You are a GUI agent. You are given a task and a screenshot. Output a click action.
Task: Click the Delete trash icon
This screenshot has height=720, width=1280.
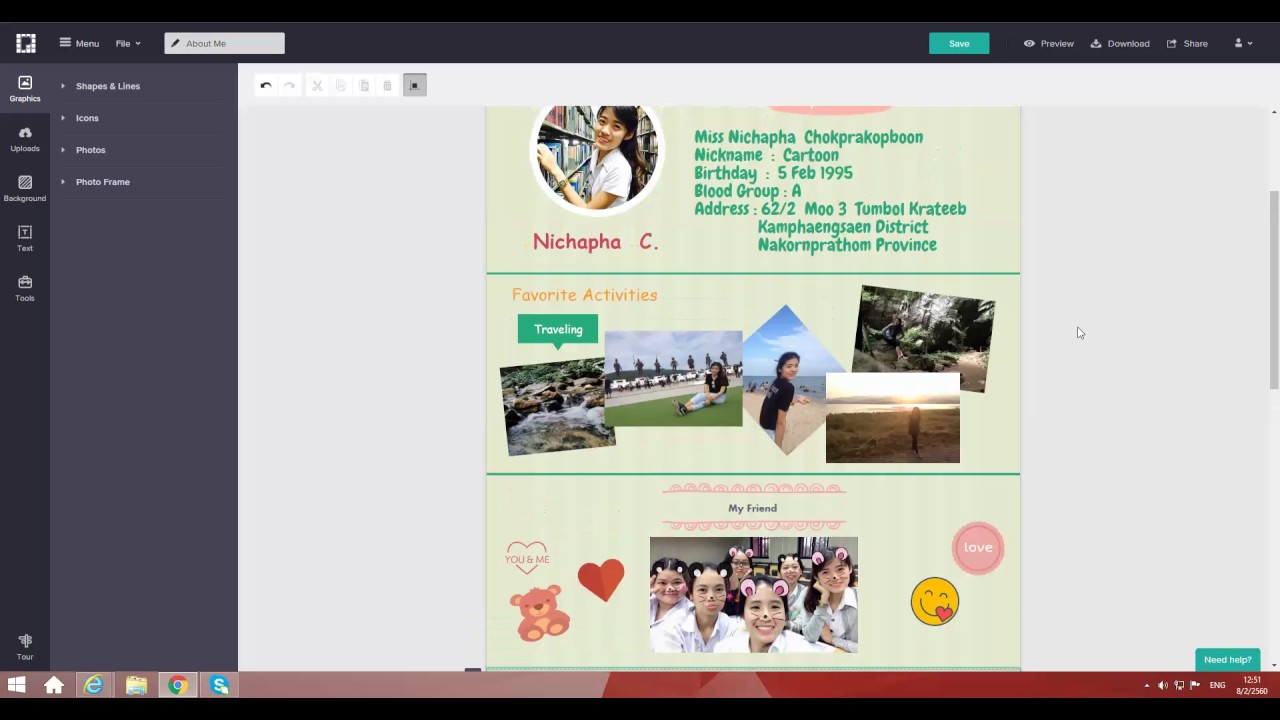coord(387,86)
